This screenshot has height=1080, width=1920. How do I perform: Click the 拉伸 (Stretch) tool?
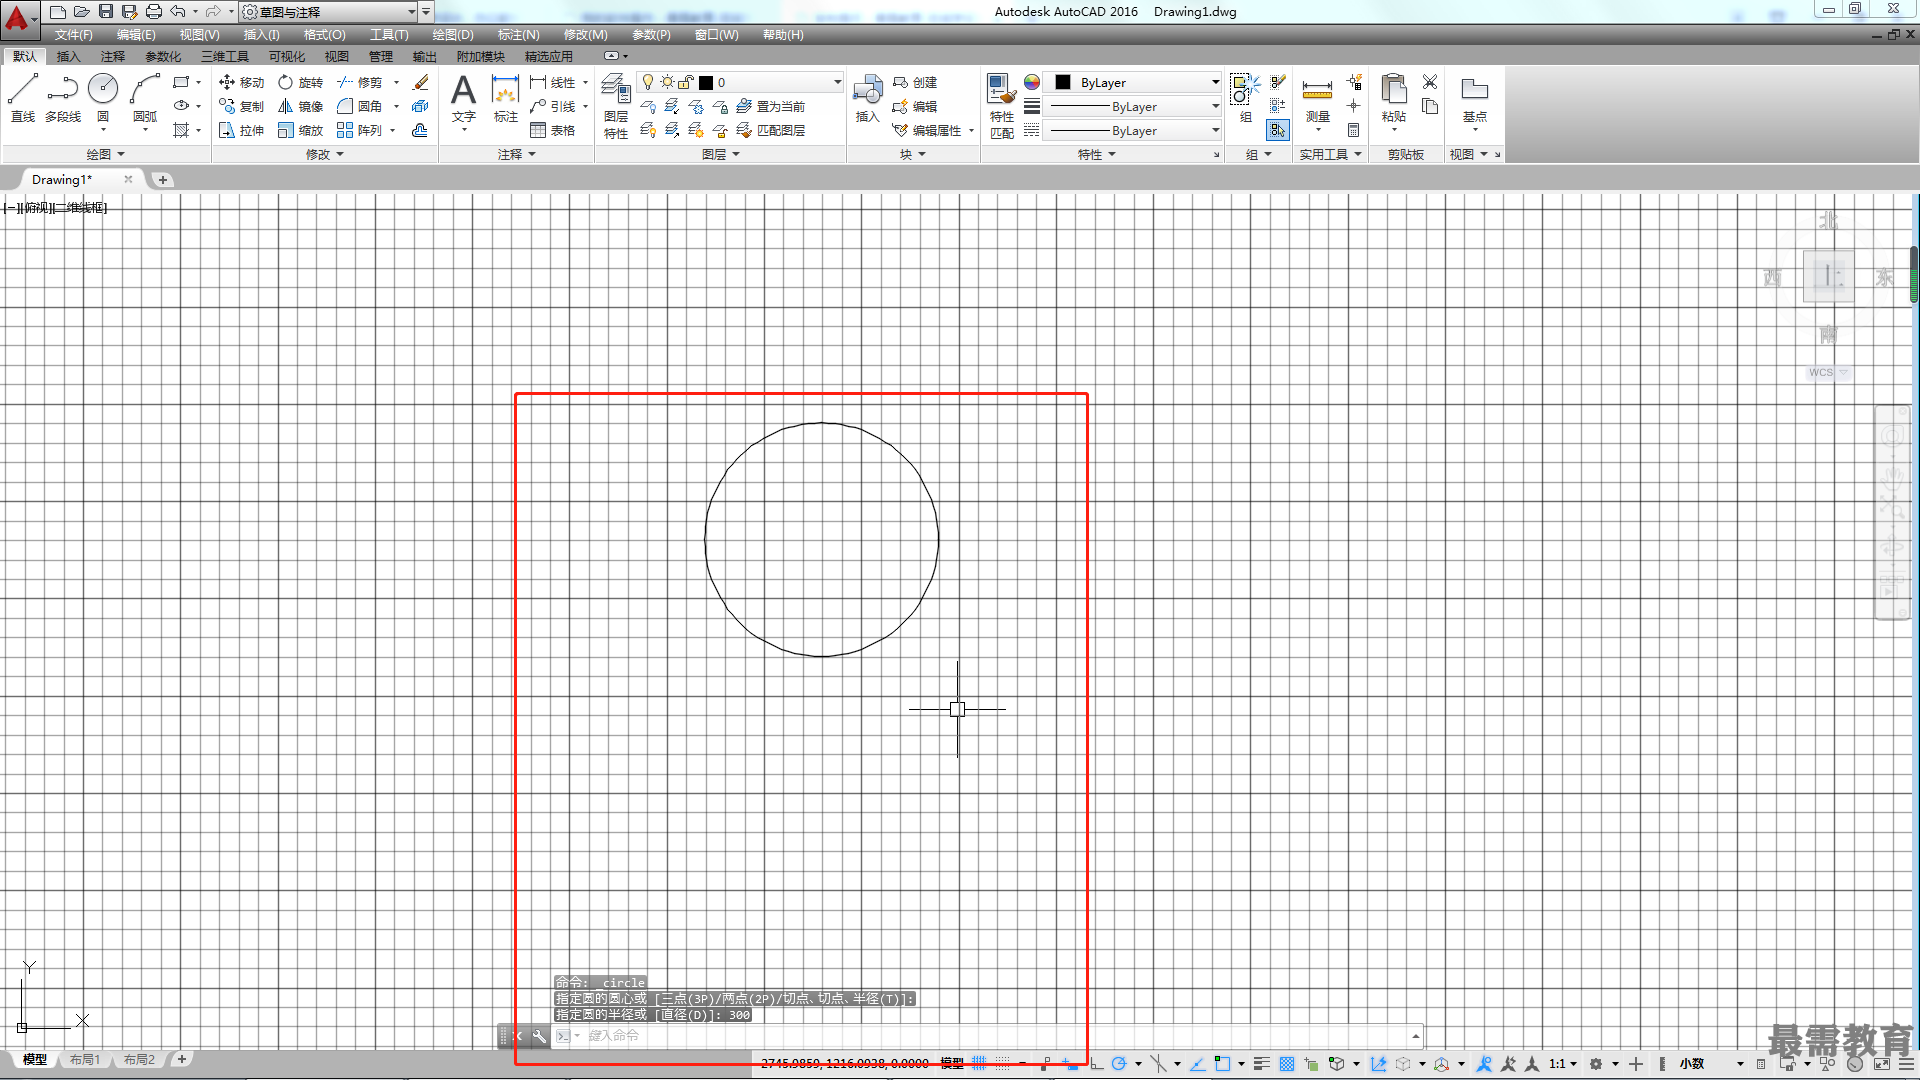point(241,130)
